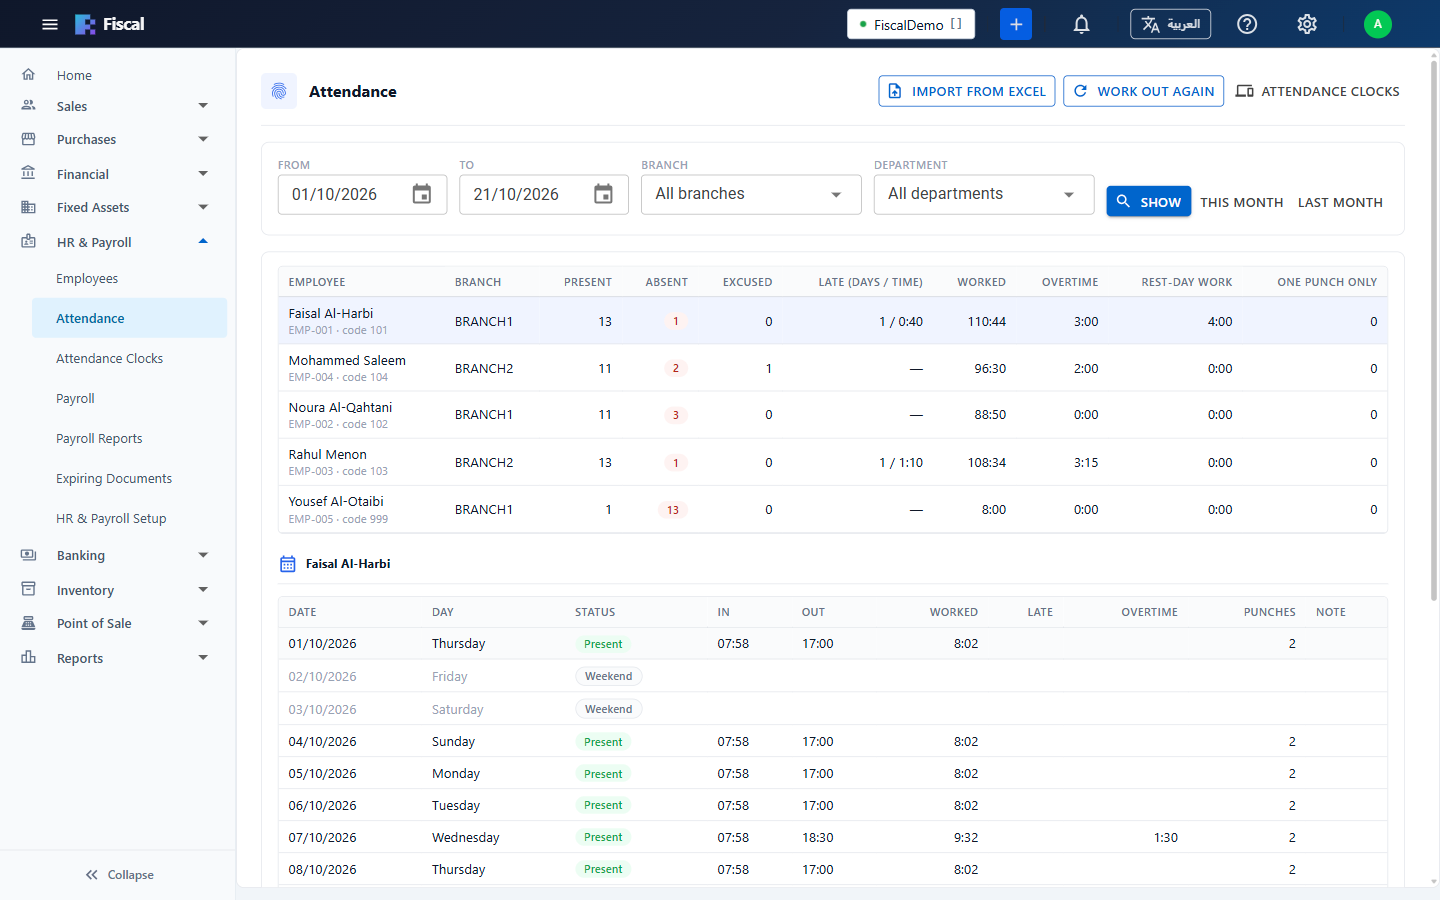
Task: Click Rahul Menon's absent count badge
Action: [676, 463]
